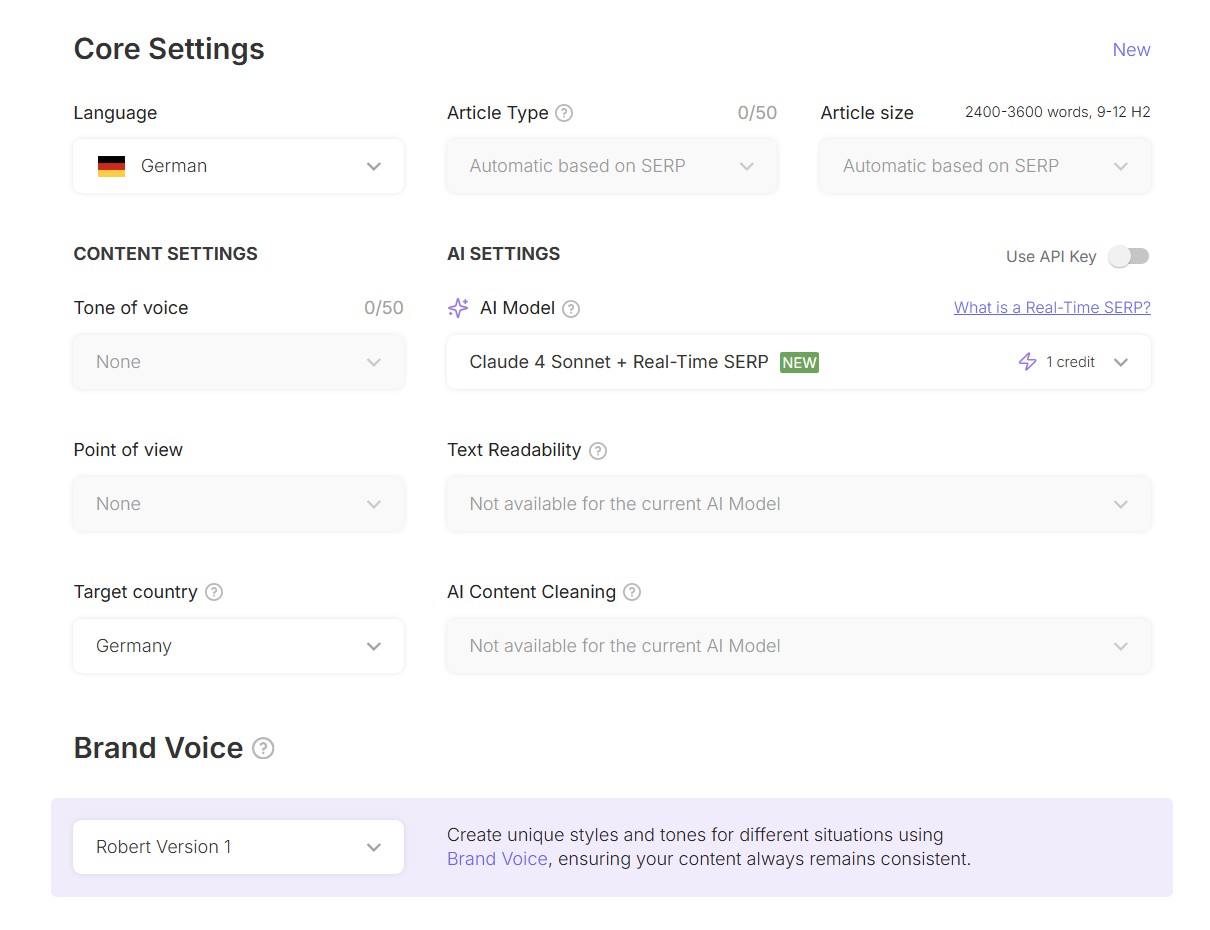Viewport: 1210px width, 930px height.
Task: Open the What is a Real-Time SERP link
Action: 1051,308
